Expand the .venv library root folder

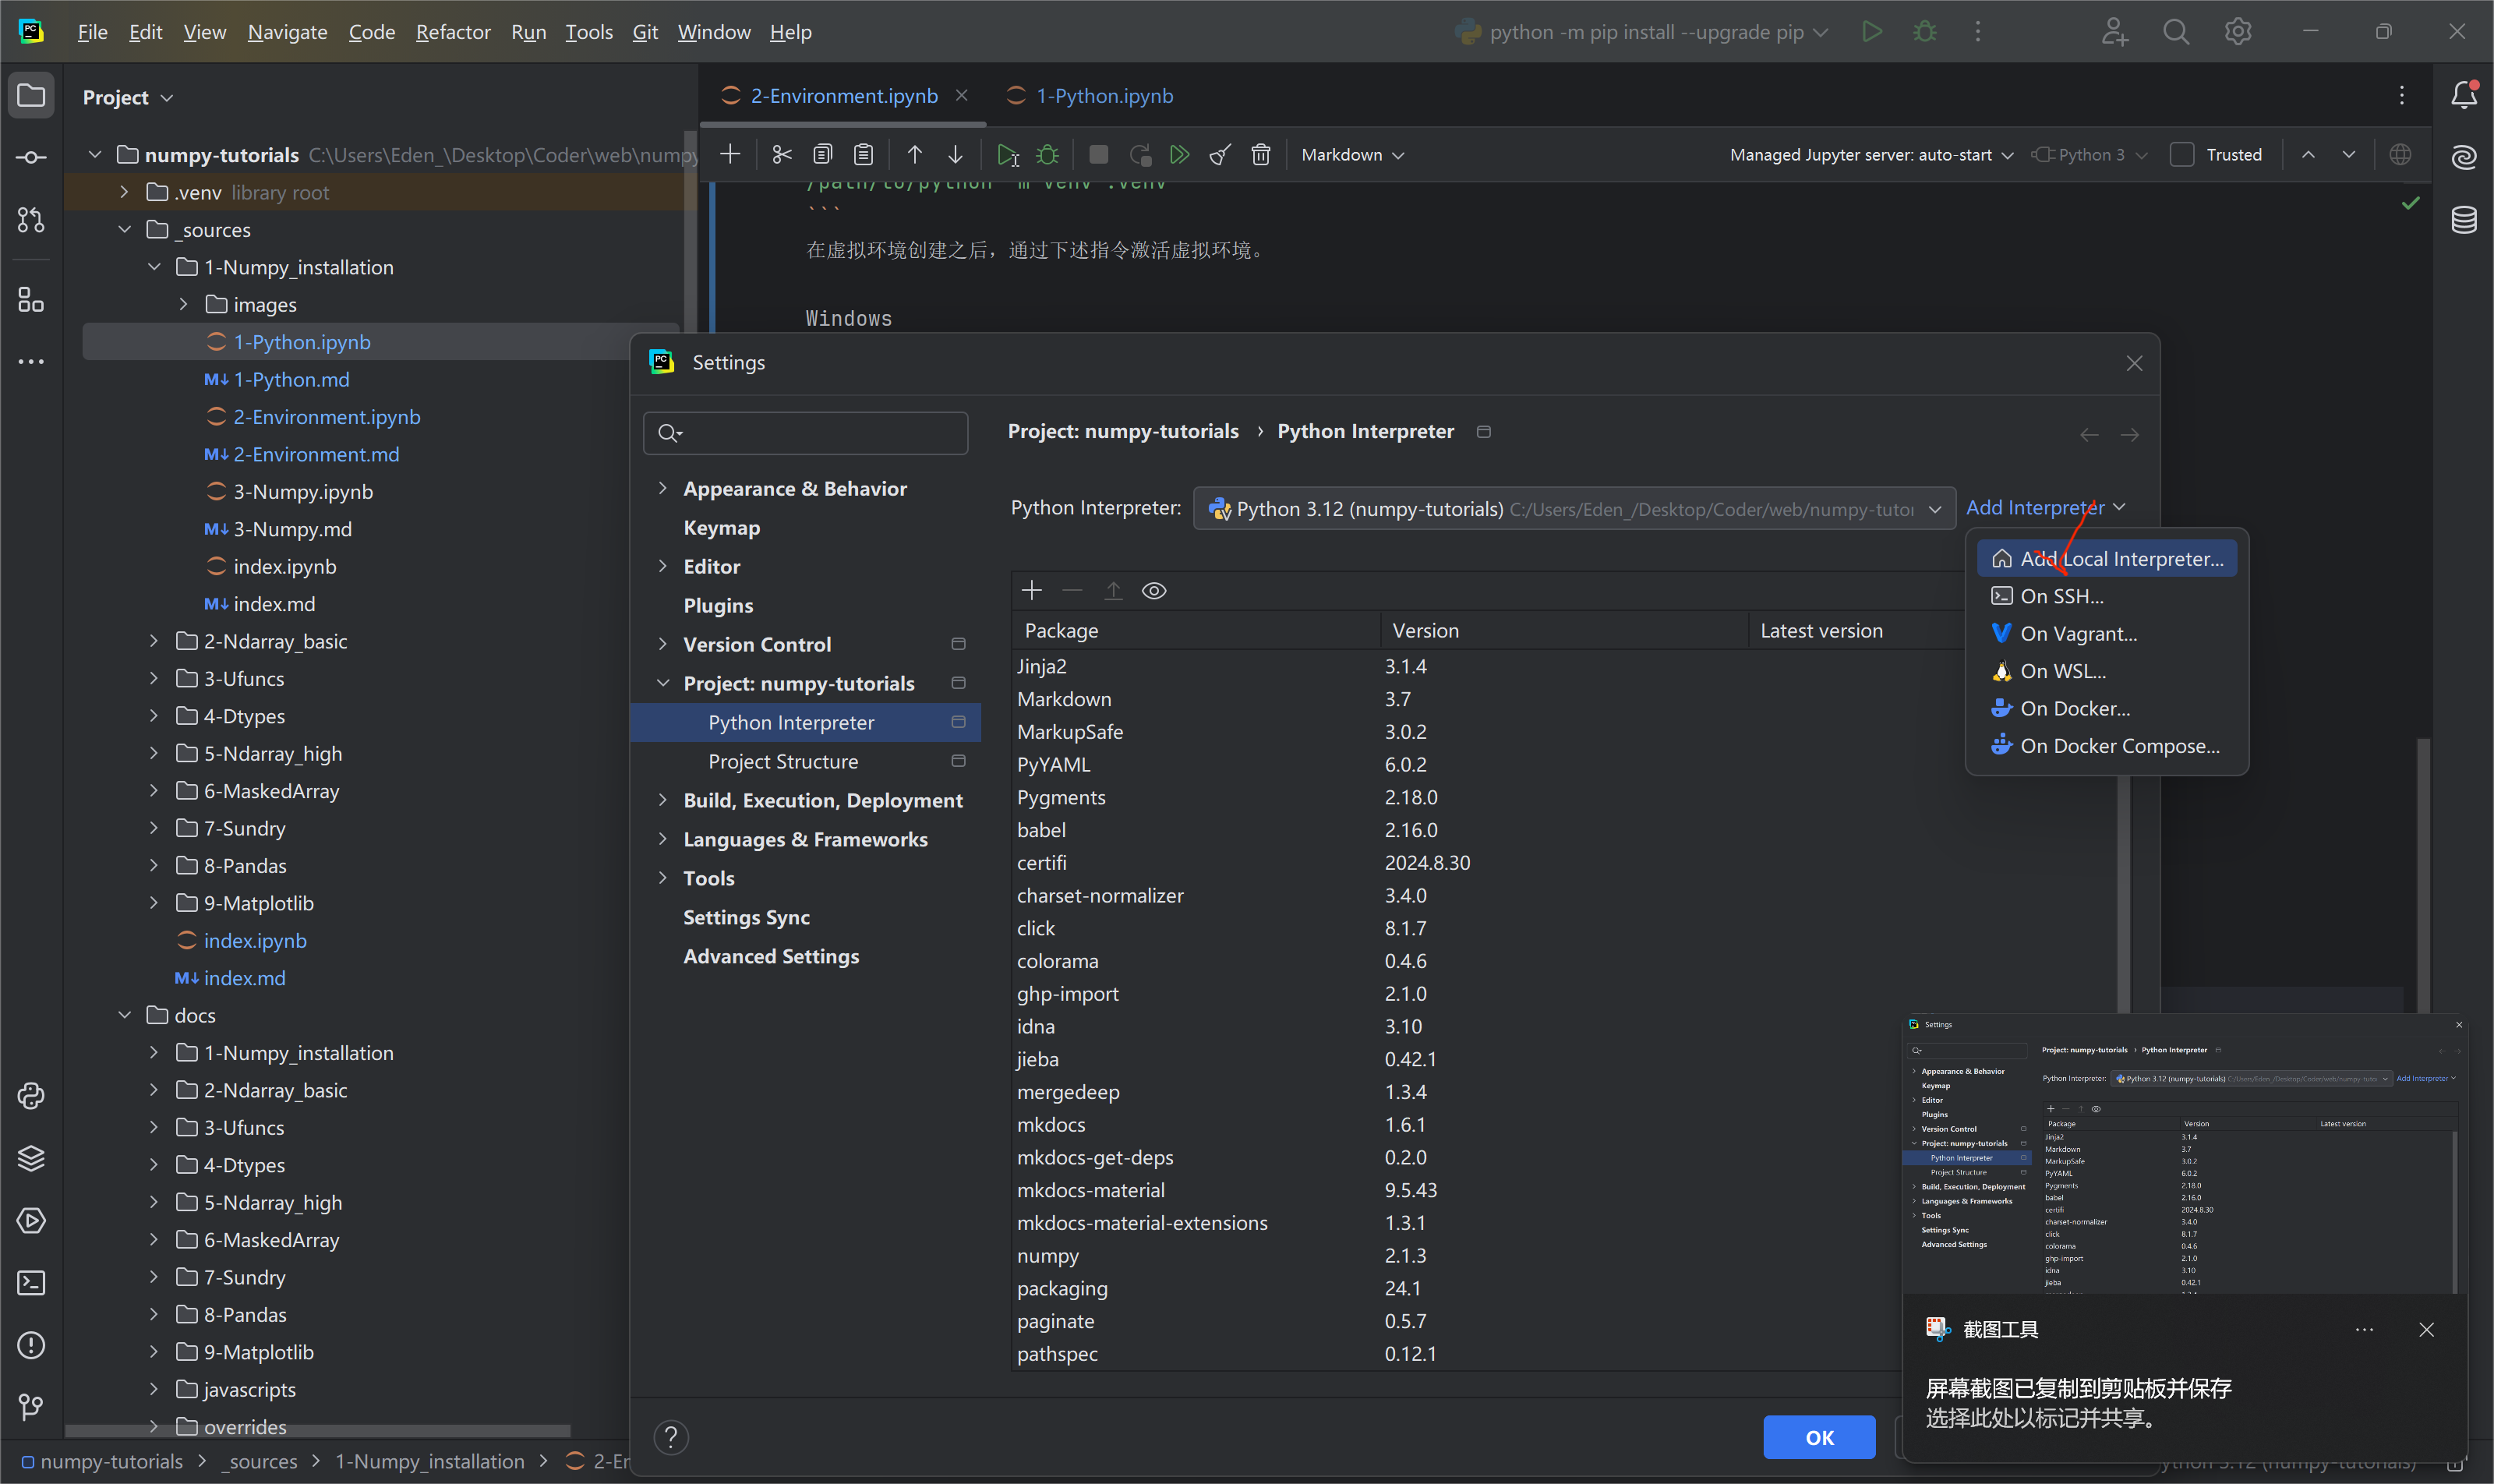click(124, 192)
